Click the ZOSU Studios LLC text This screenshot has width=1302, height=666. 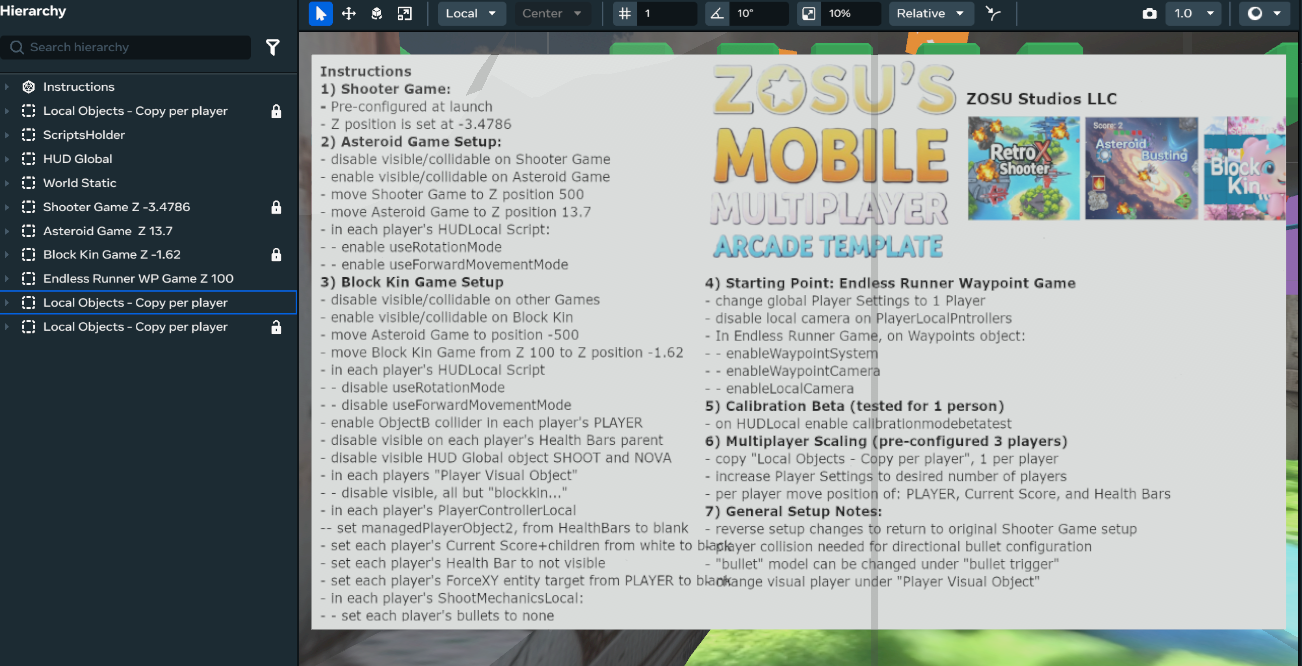pos(1041,99)
